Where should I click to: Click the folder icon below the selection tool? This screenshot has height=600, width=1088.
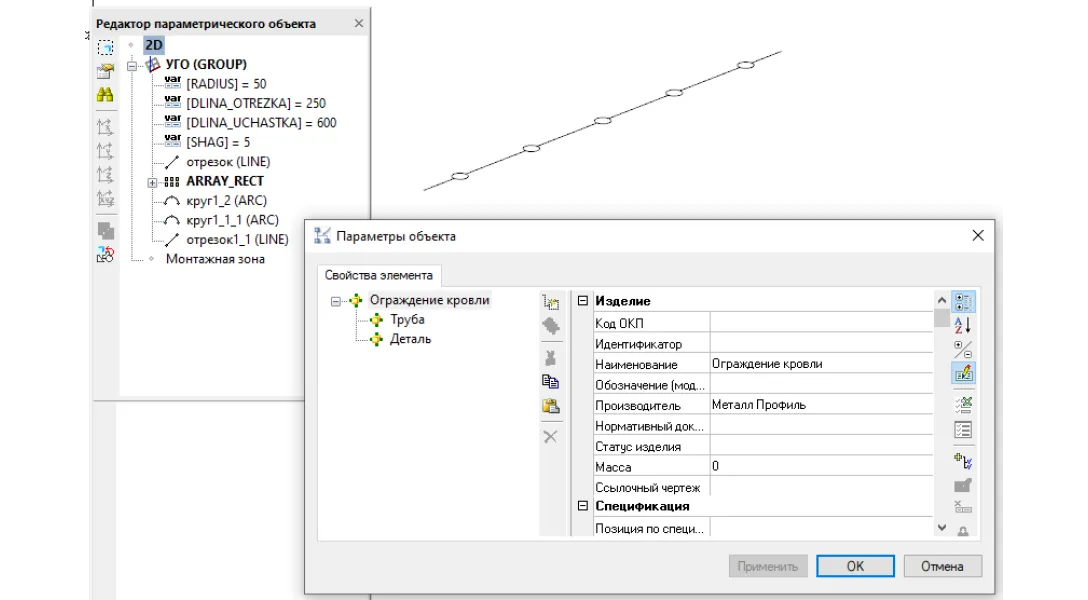105,71
